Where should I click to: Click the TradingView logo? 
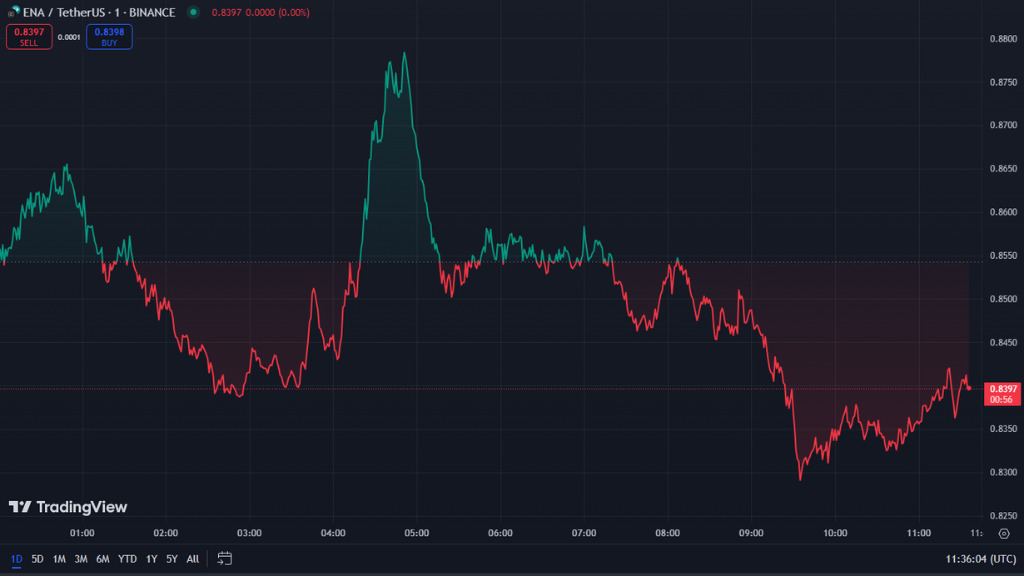(68, 507)
